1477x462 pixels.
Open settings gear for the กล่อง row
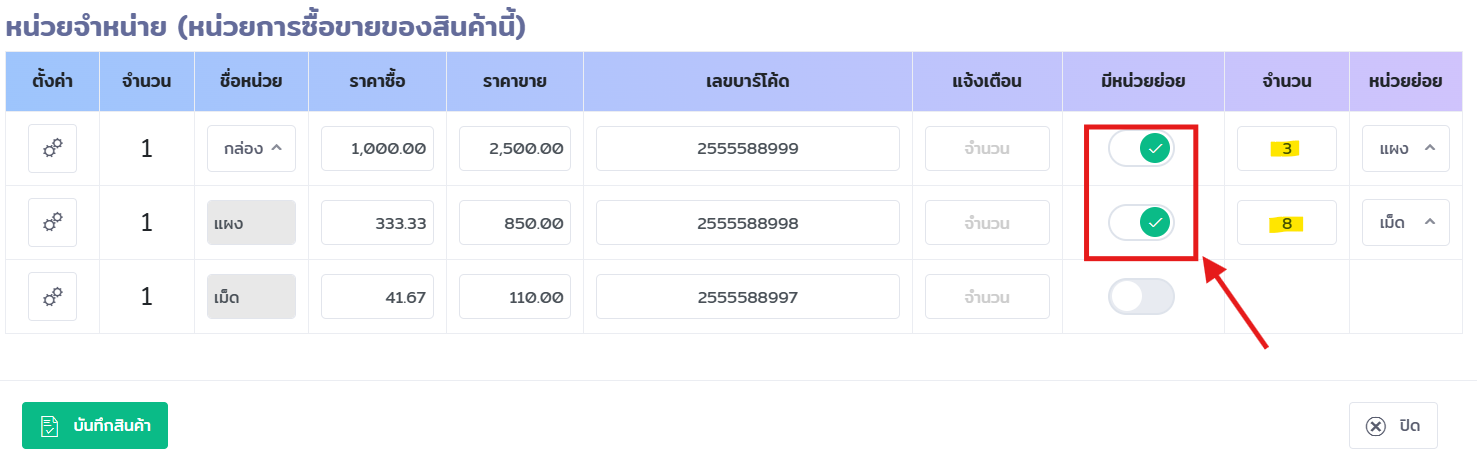53,149
